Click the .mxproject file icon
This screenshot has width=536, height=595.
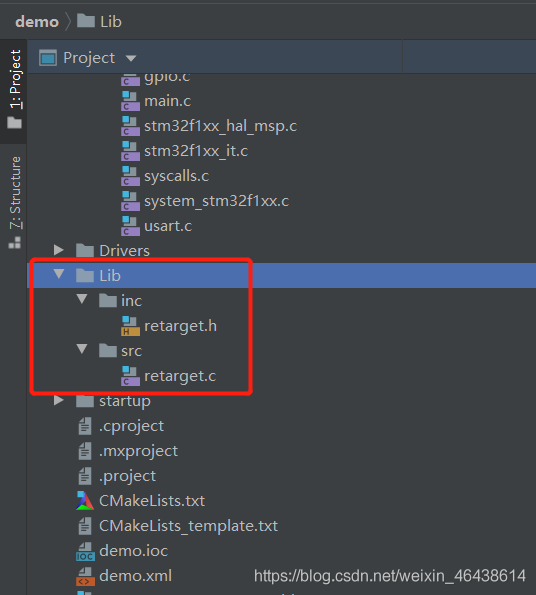(85, 451)
